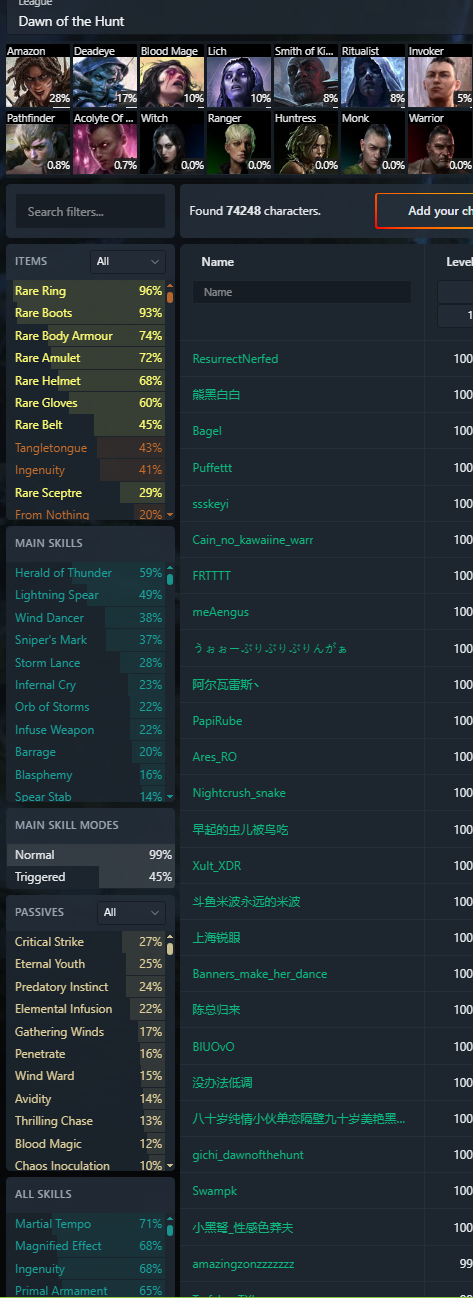Pick the Ritualist class portrait
The width and height of the screenshot is (473, 1298).
click(373, 76)
